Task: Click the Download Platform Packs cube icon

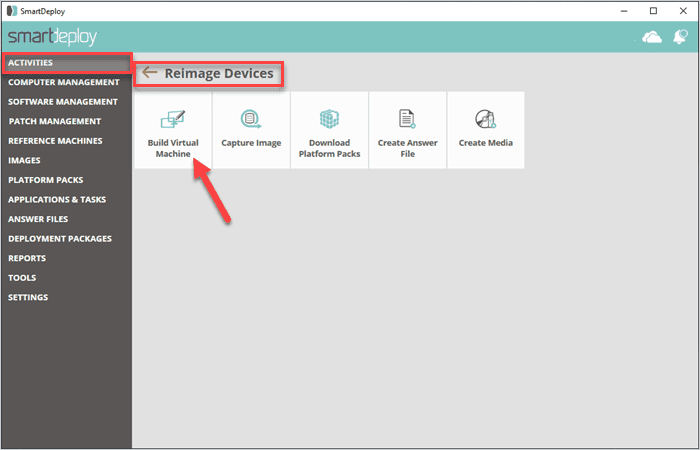Action: [329, 119]
